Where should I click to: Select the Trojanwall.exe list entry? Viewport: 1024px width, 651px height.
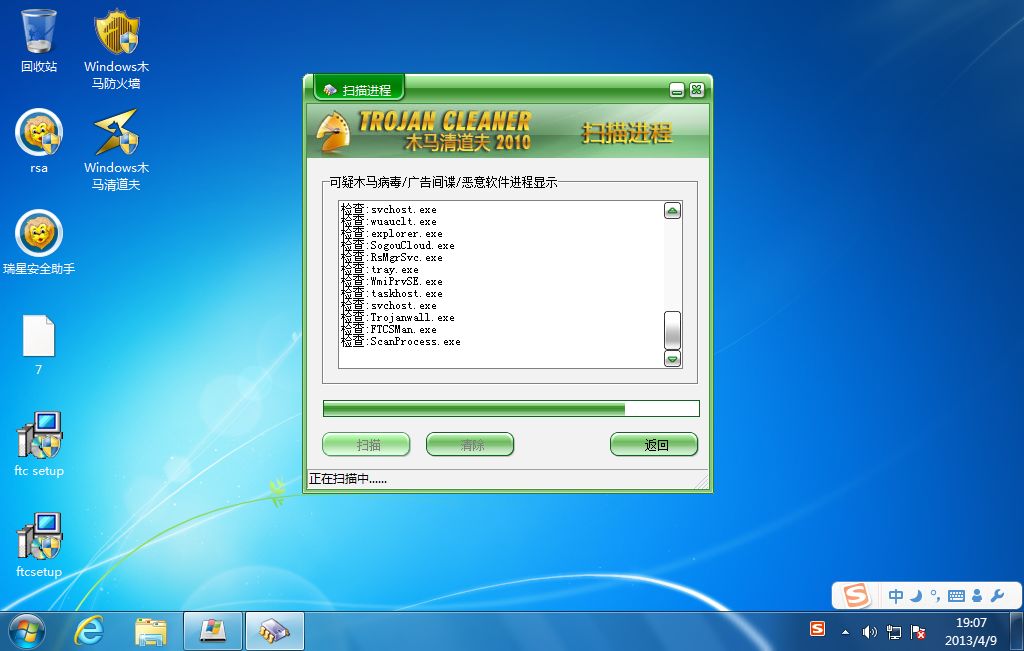(398, 317)
